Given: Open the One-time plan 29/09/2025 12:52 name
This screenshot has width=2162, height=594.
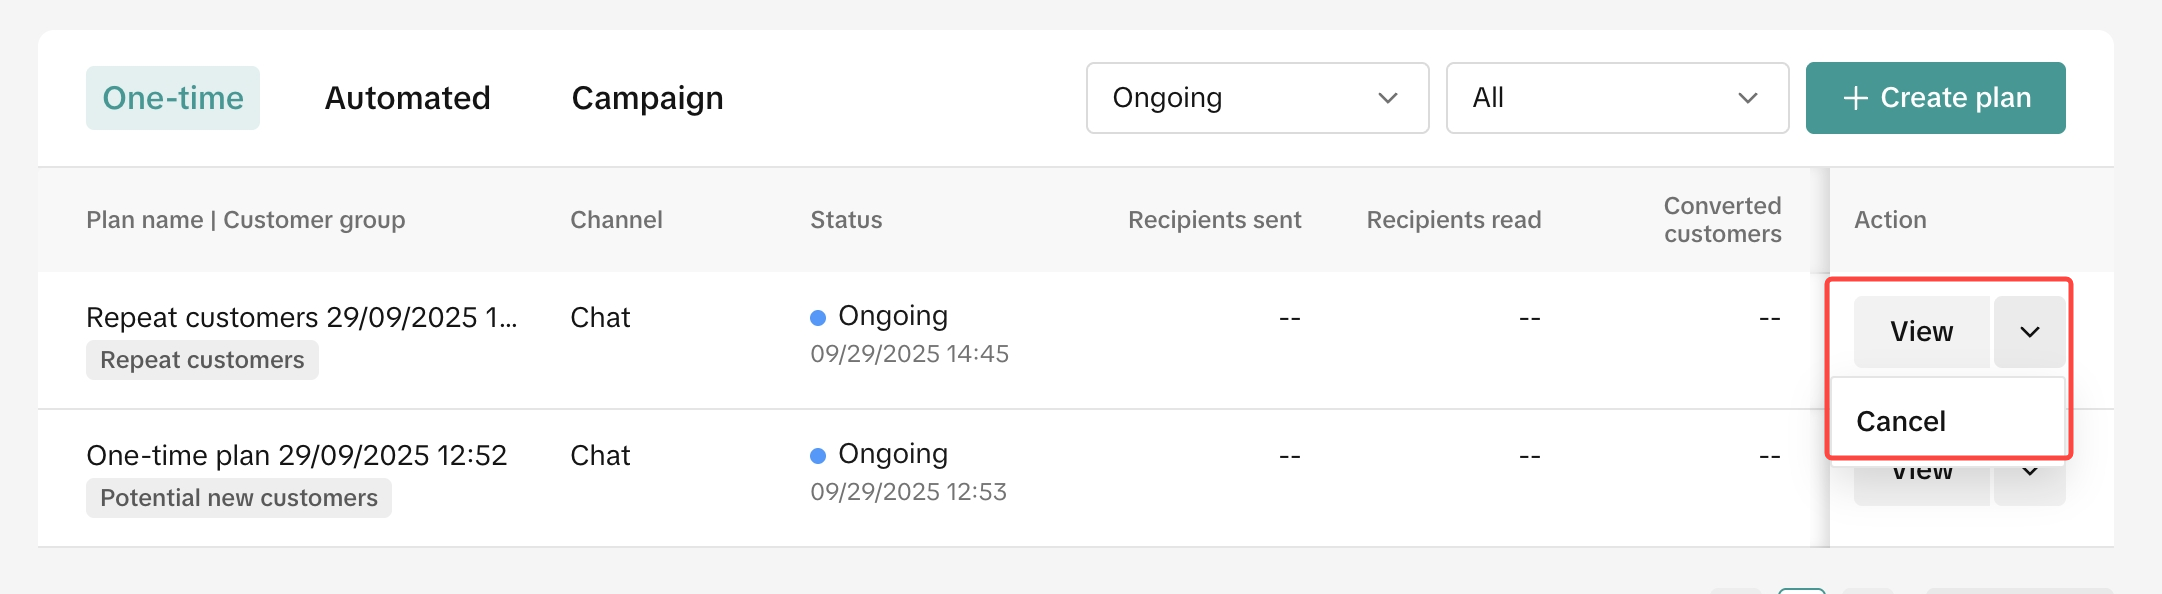Looking at the screenshot, I should (296, 455).
